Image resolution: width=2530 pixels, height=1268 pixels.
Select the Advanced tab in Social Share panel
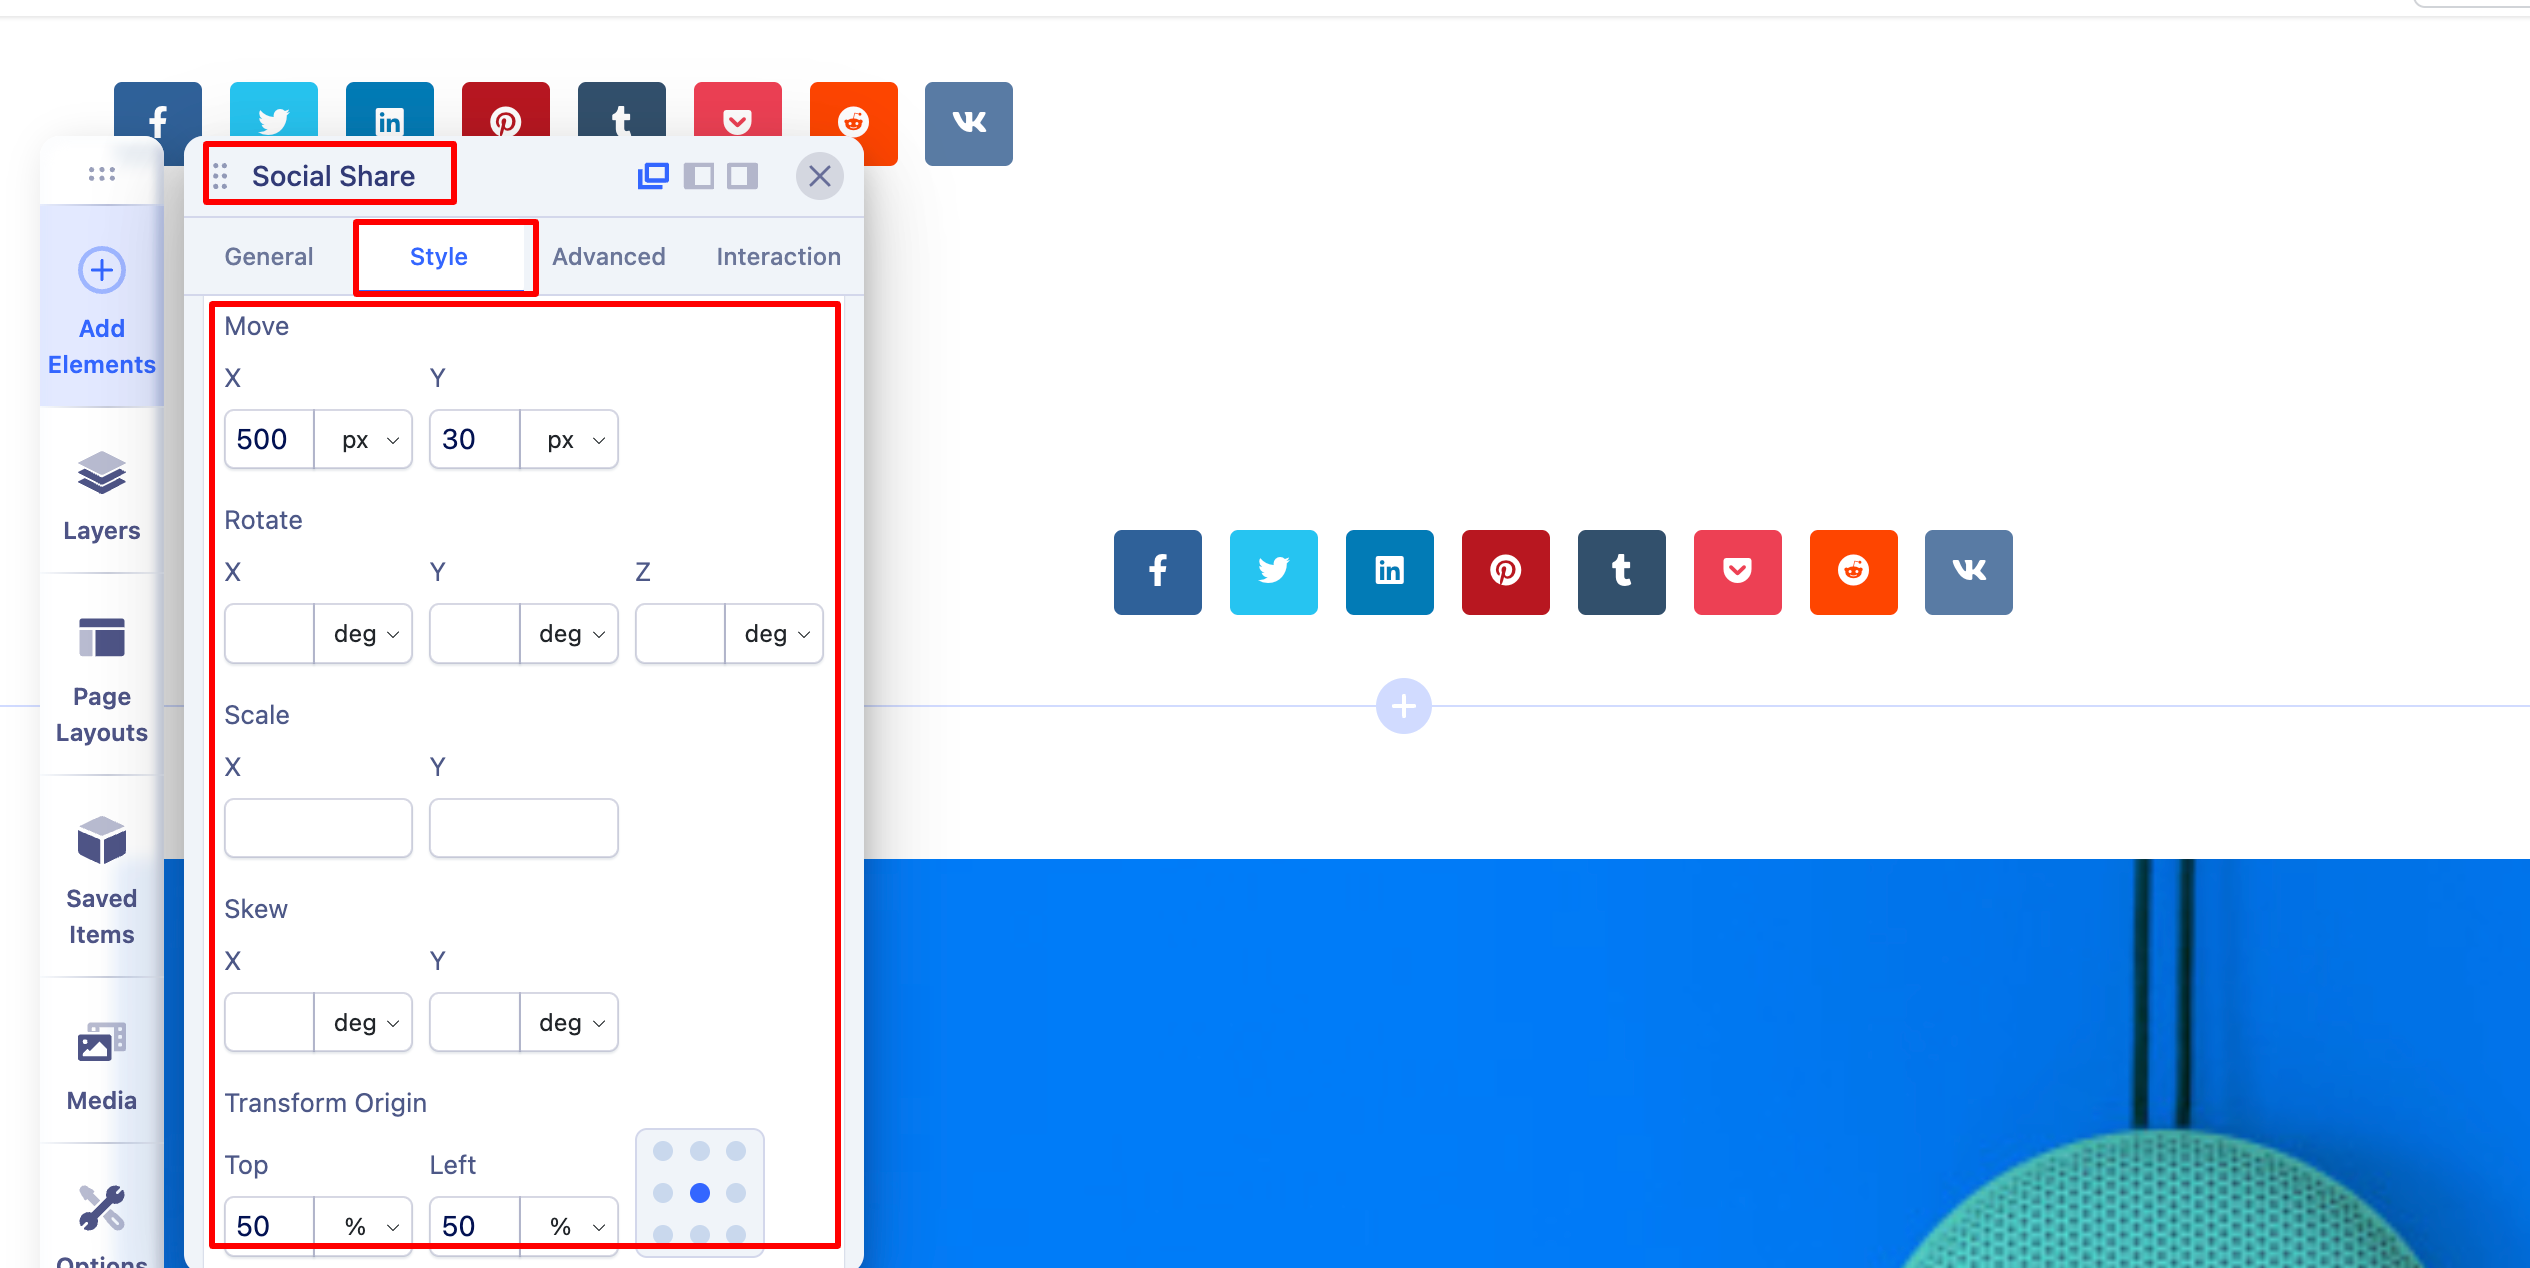click(x=608, y=256)
